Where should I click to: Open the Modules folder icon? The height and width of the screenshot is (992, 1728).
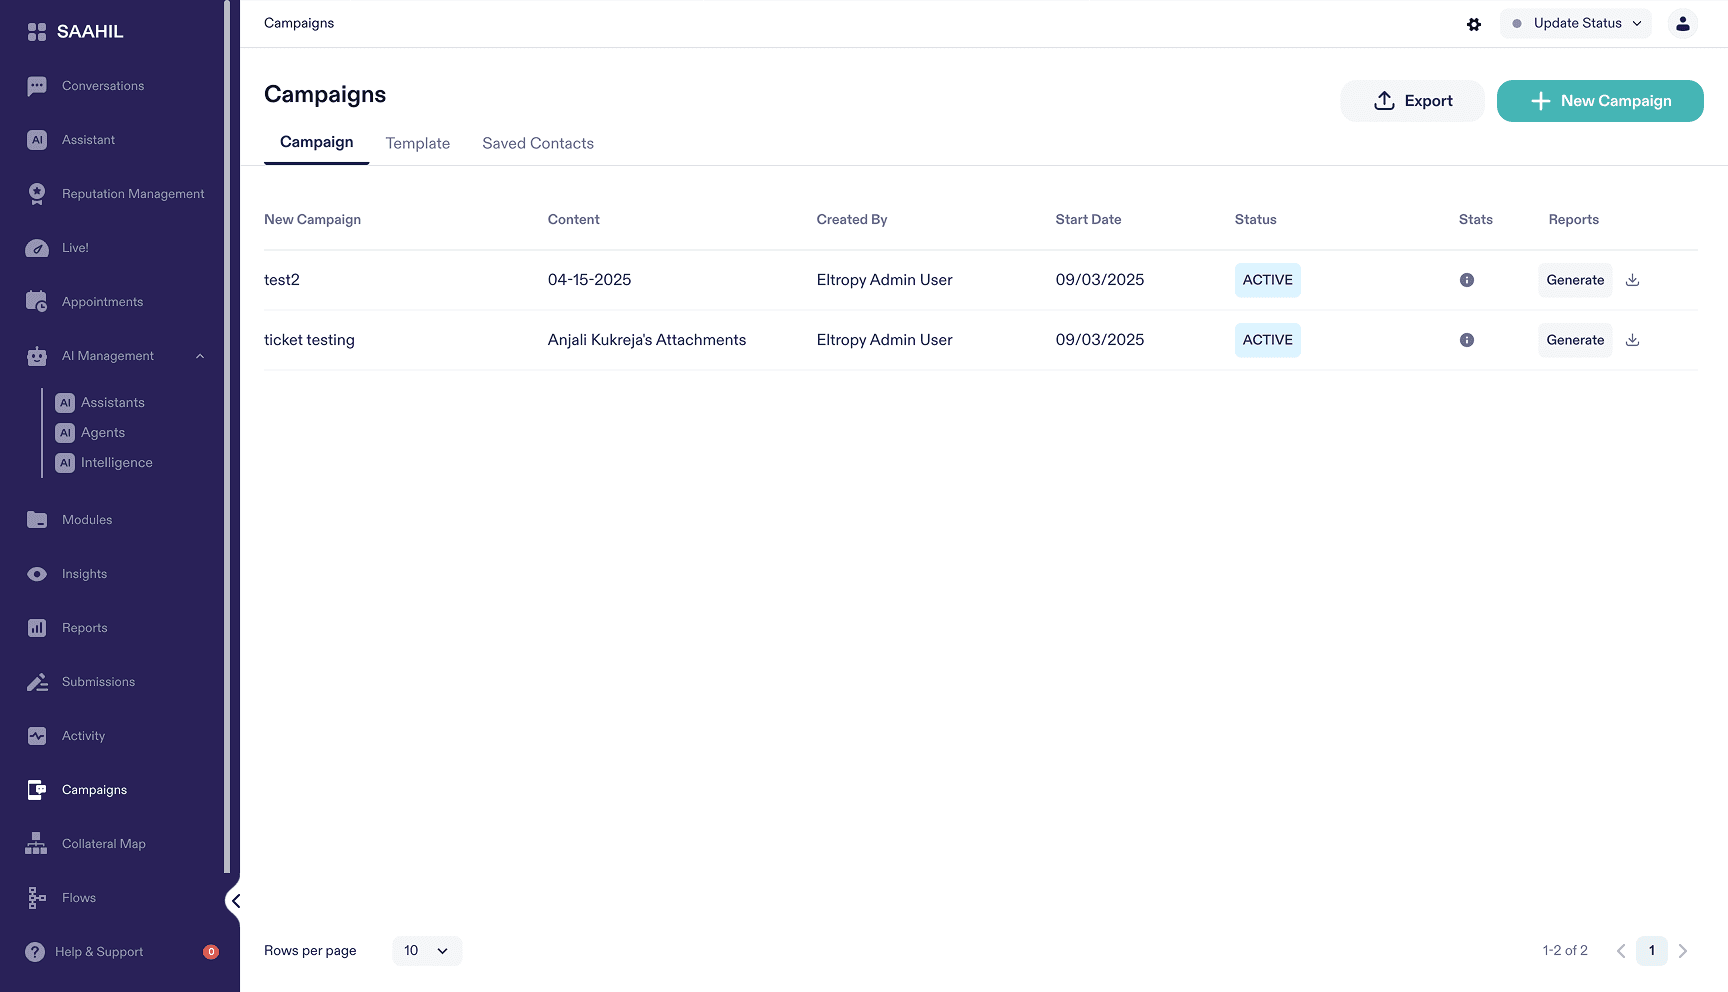pyautogui.click(x=37, y=520)
